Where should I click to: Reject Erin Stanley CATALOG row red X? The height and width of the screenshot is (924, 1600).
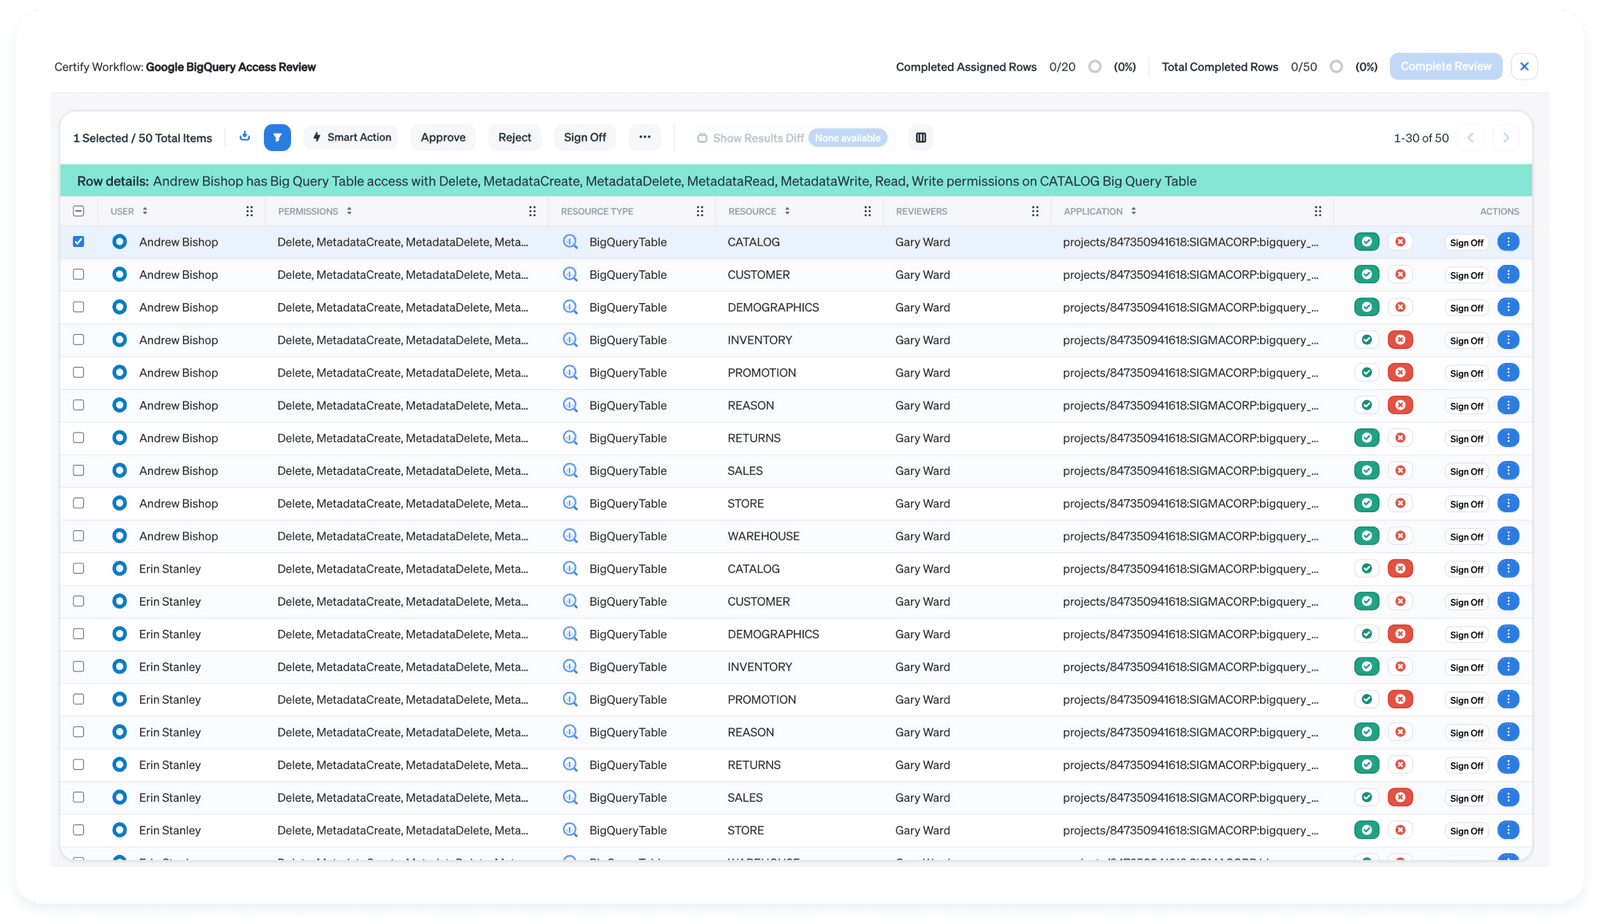1400,569
